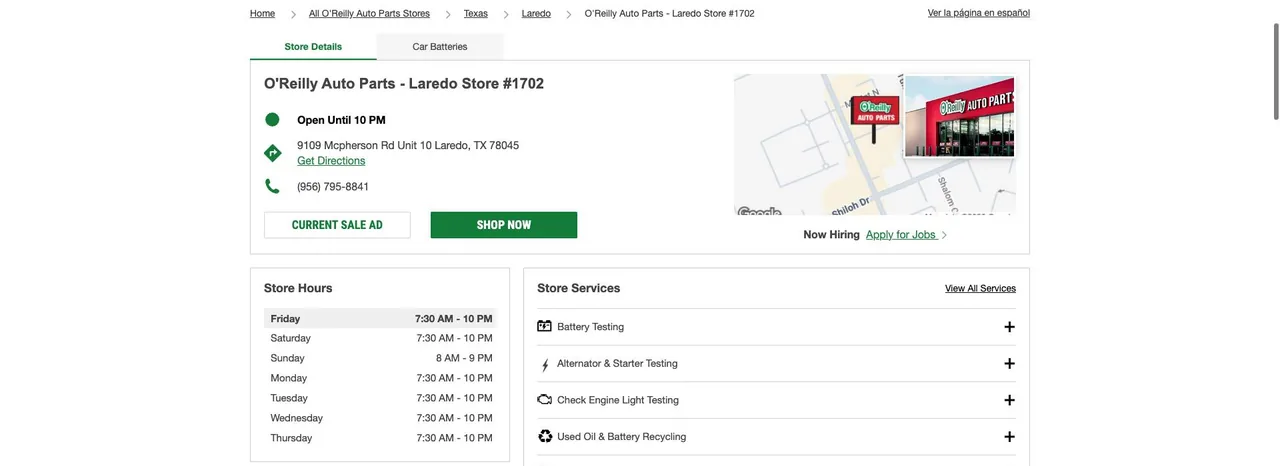Click the green open-status circle icon
Image resolution: width=1280 pixels, height=466 pixels.
point(272,120)
